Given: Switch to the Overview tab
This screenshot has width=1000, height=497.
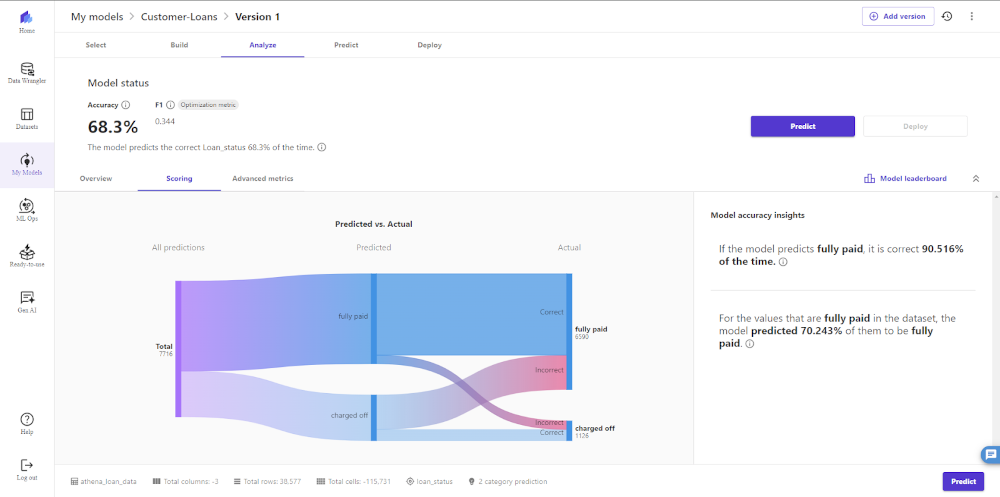Looking at the screenshot, I should 96,179.
